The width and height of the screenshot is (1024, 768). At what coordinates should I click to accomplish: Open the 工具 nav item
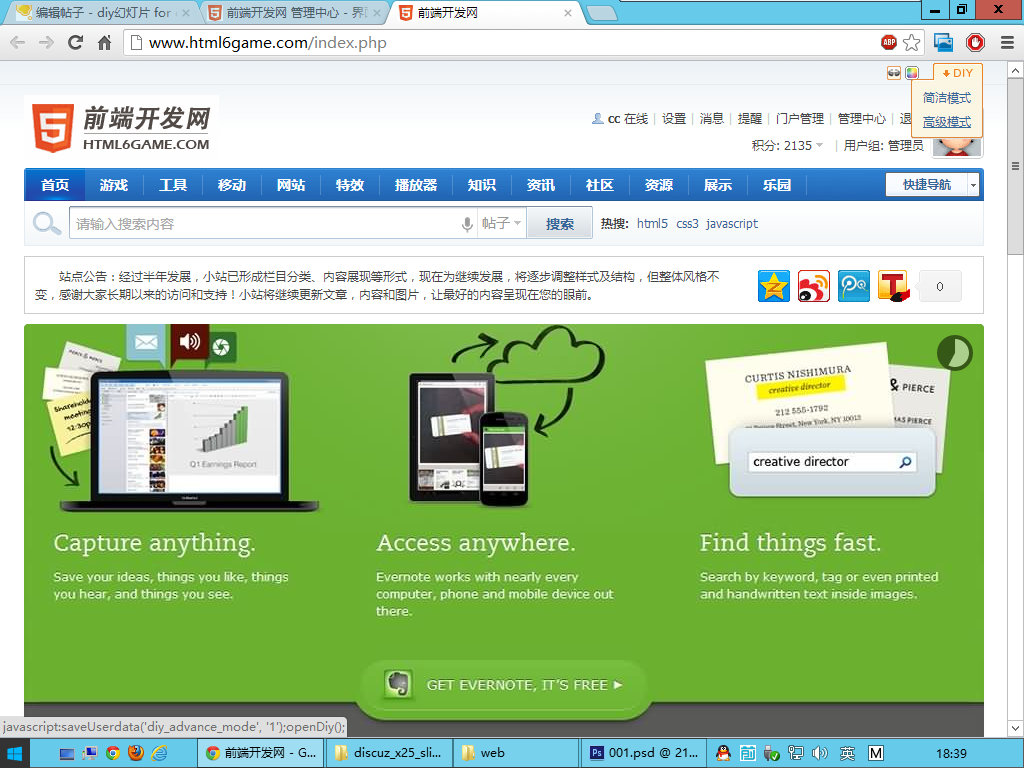(x=173, y=185)
